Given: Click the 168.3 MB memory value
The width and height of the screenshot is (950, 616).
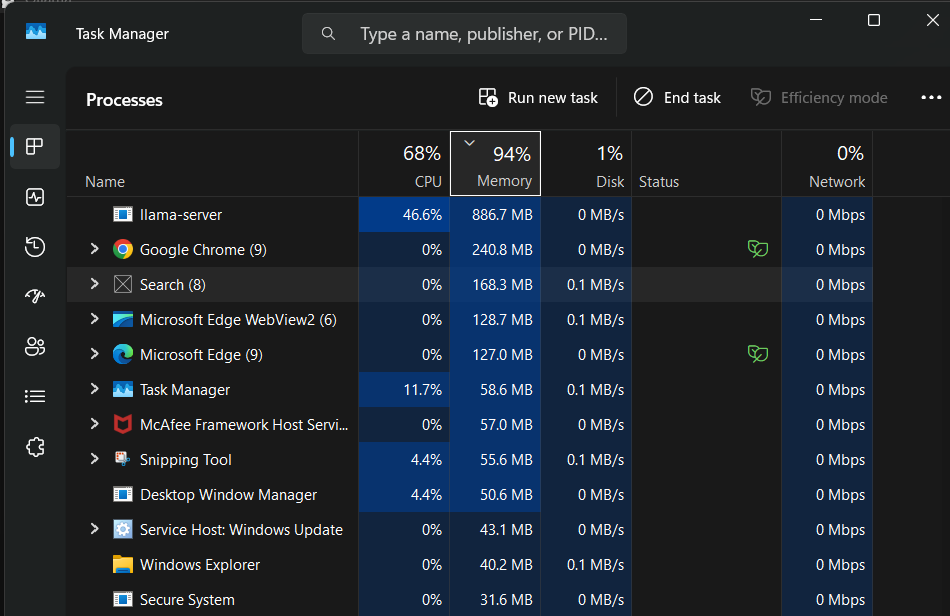Looking at the screenshot, I should 502,285.
